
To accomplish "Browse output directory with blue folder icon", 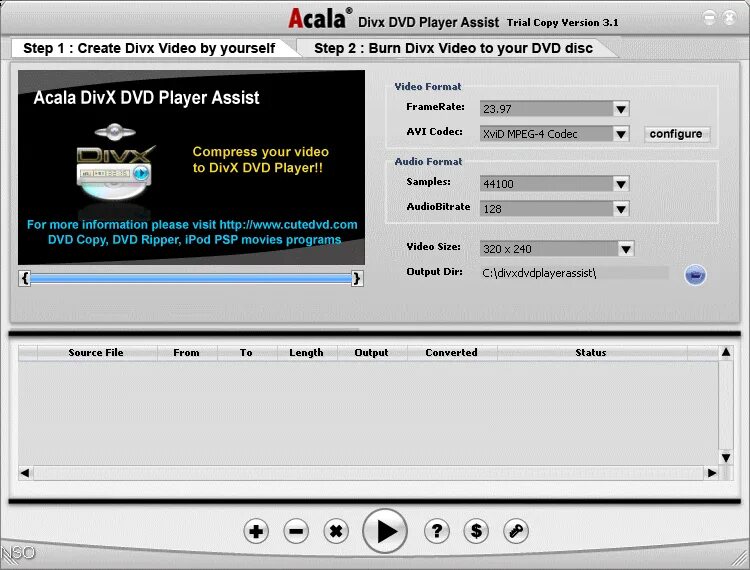I will (x=695, y=275).
